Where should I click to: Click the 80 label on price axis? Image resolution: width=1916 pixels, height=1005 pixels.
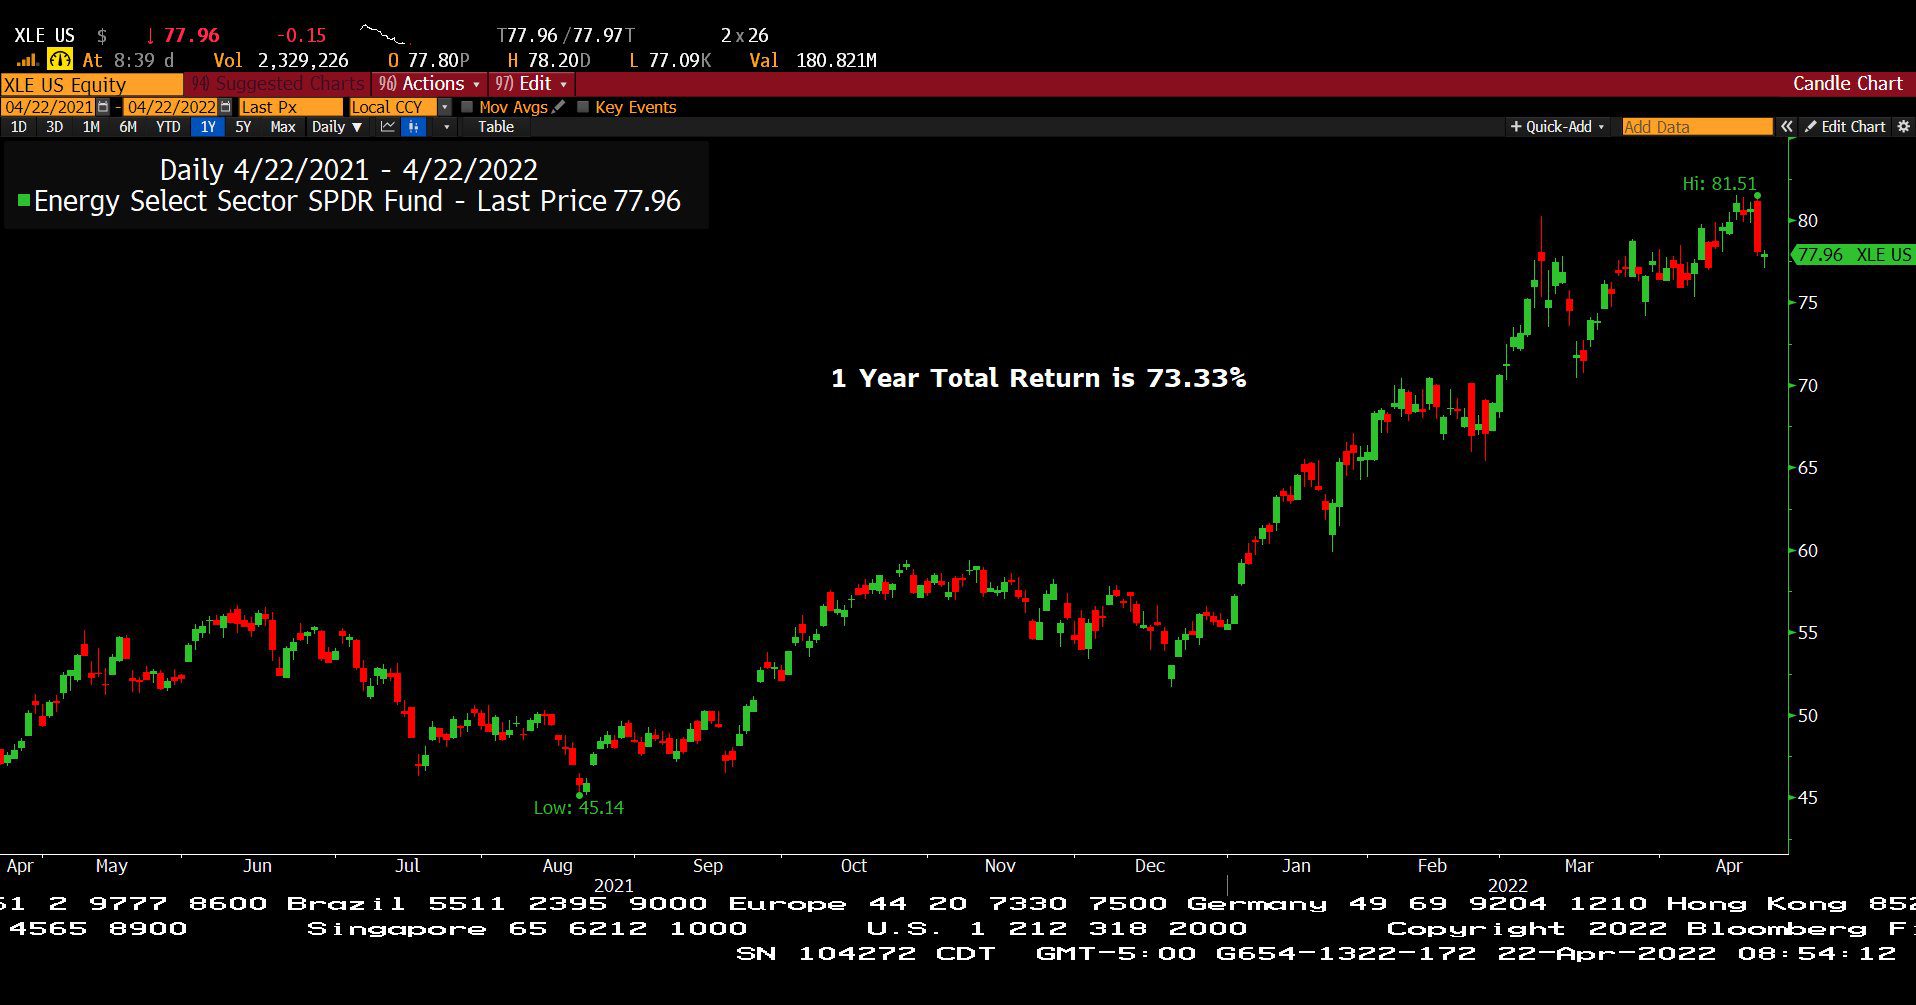1808,221
